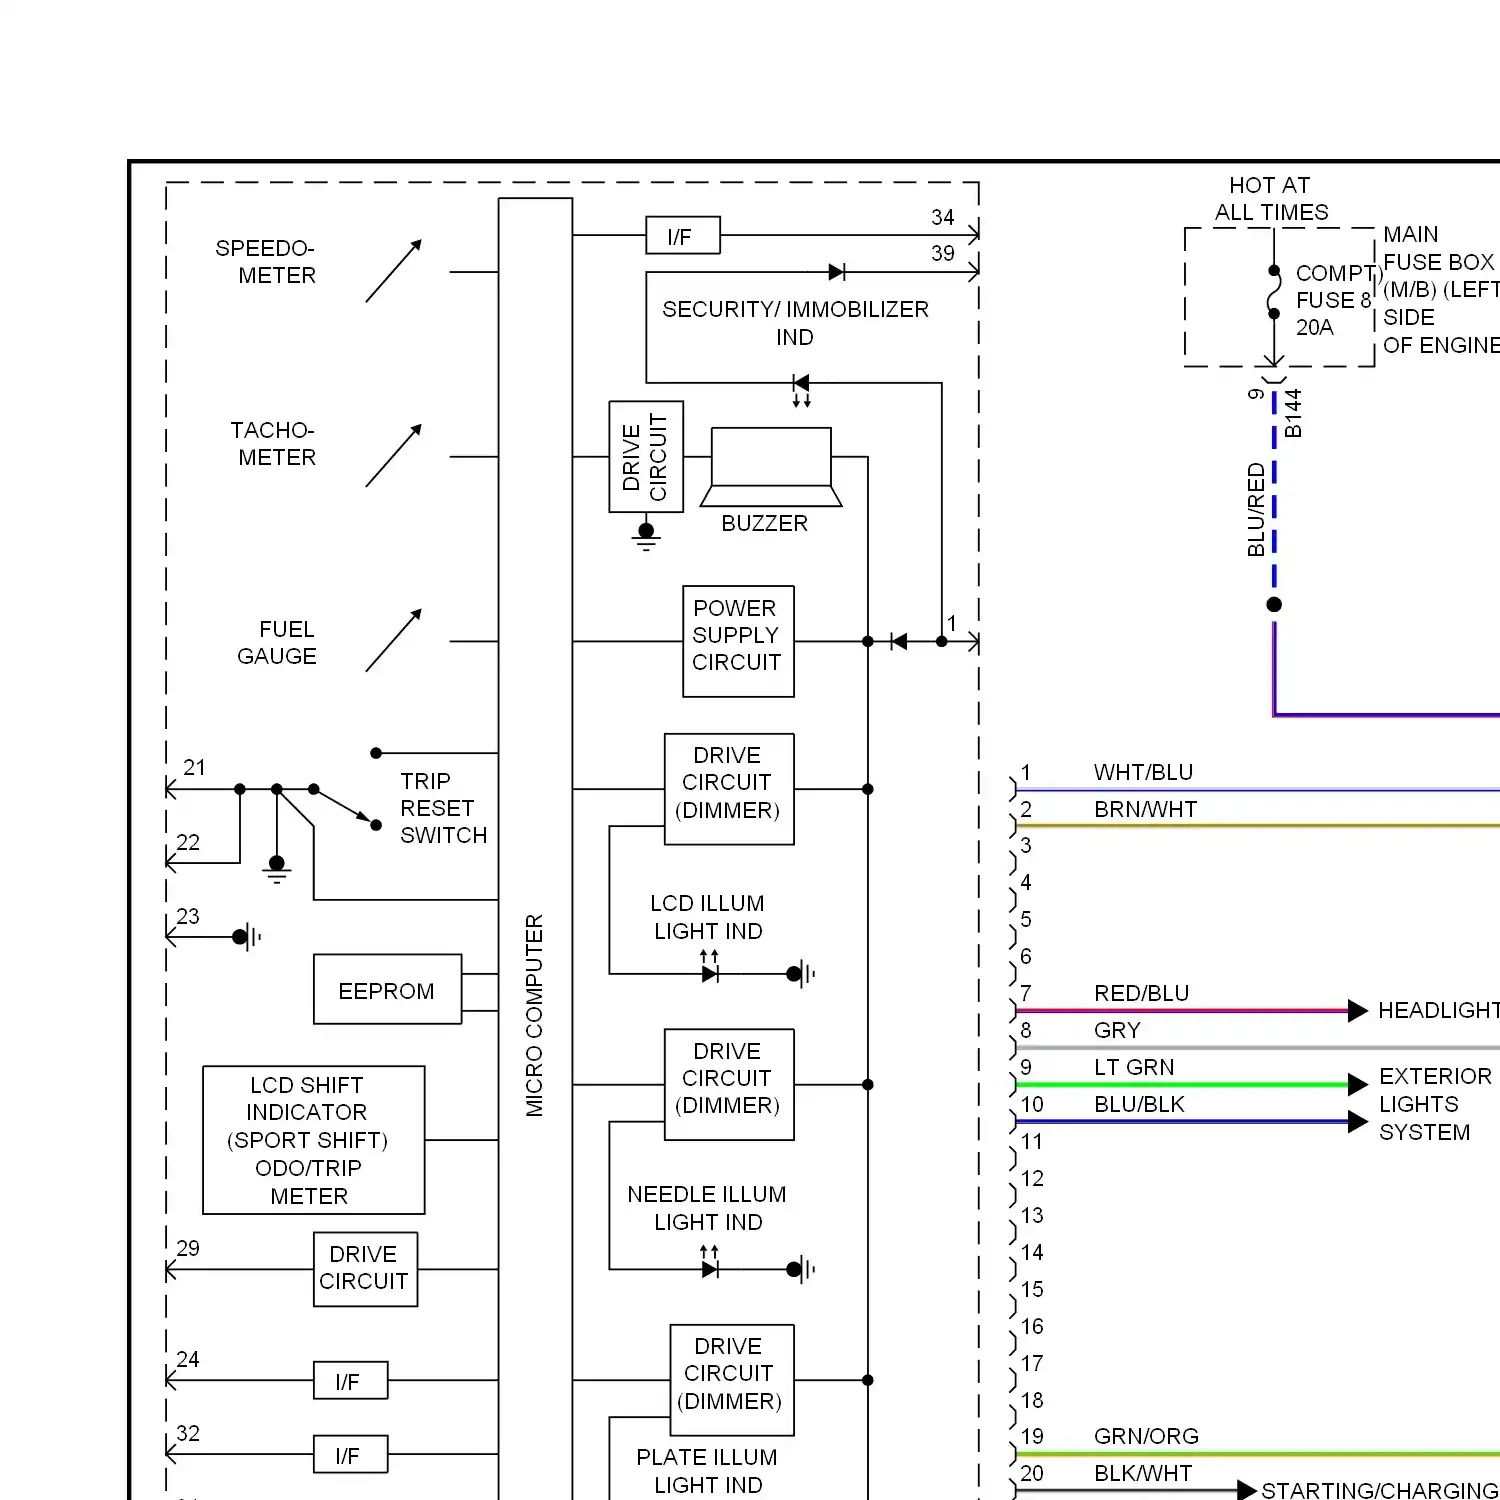Click the STARTING/CHARGING destination text
Screen dimensions: 1500x1500
coord(1380,1490)
